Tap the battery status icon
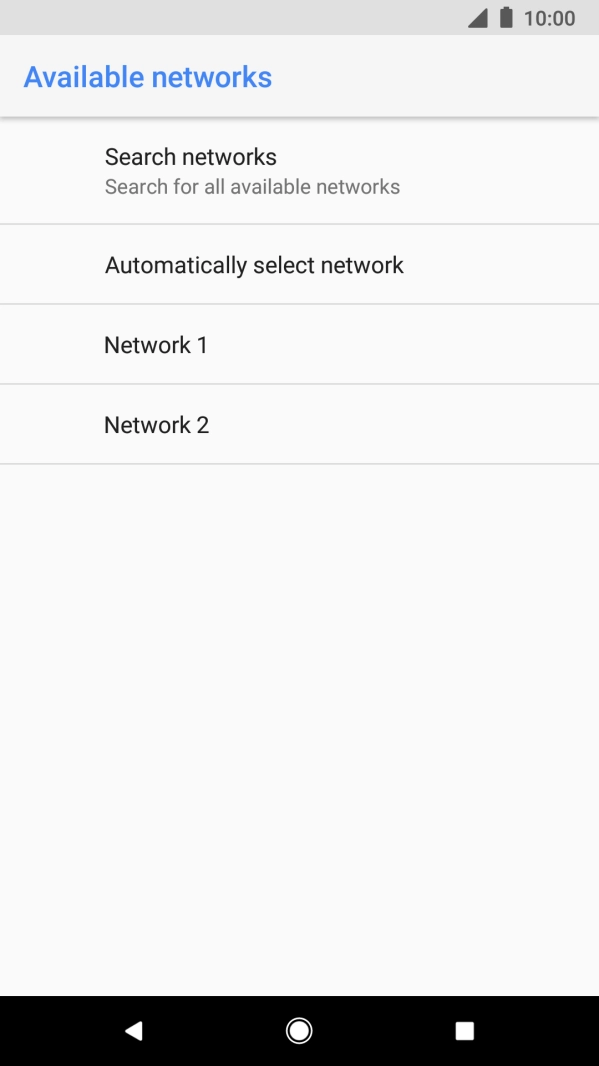The width and height of the screenshot is (599, 1066). click(x=504, y=16)
